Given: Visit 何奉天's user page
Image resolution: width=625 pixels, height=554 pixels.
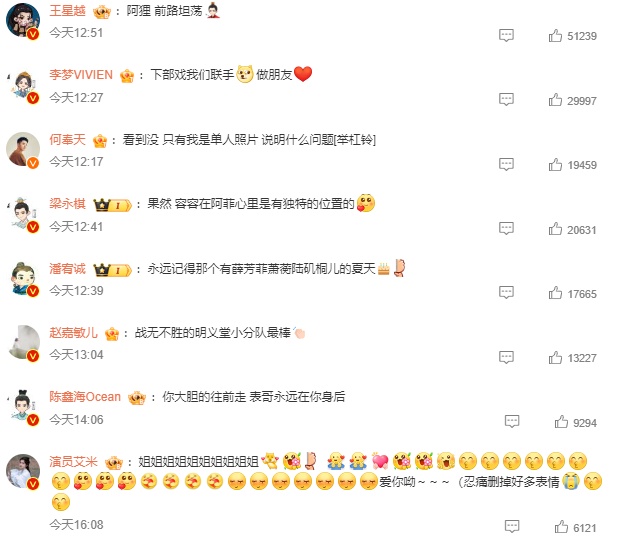Looking at the screenshot, I should tap(67, 139).
